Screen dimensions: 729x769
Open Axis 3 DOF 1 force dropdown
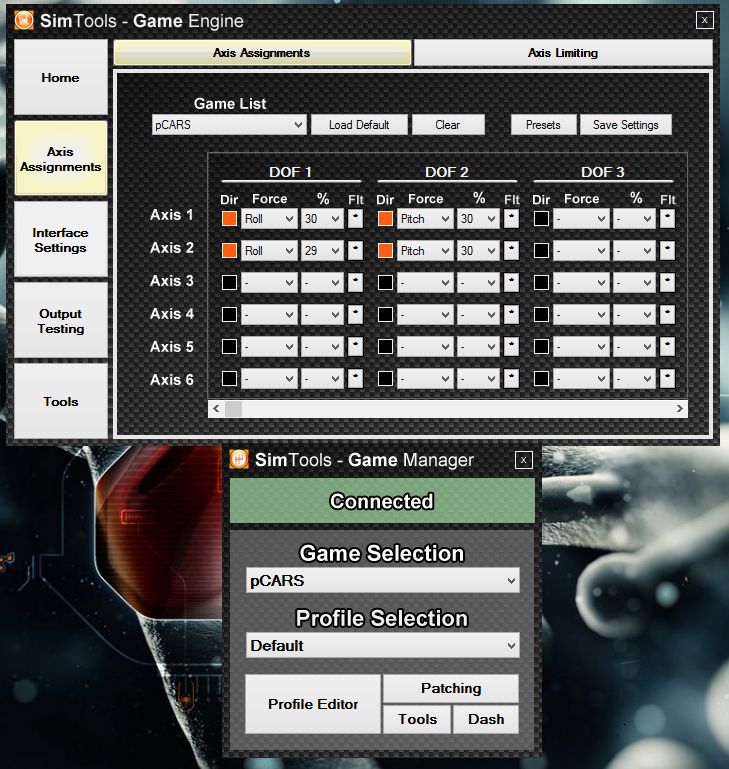click(x=269, y=282)
